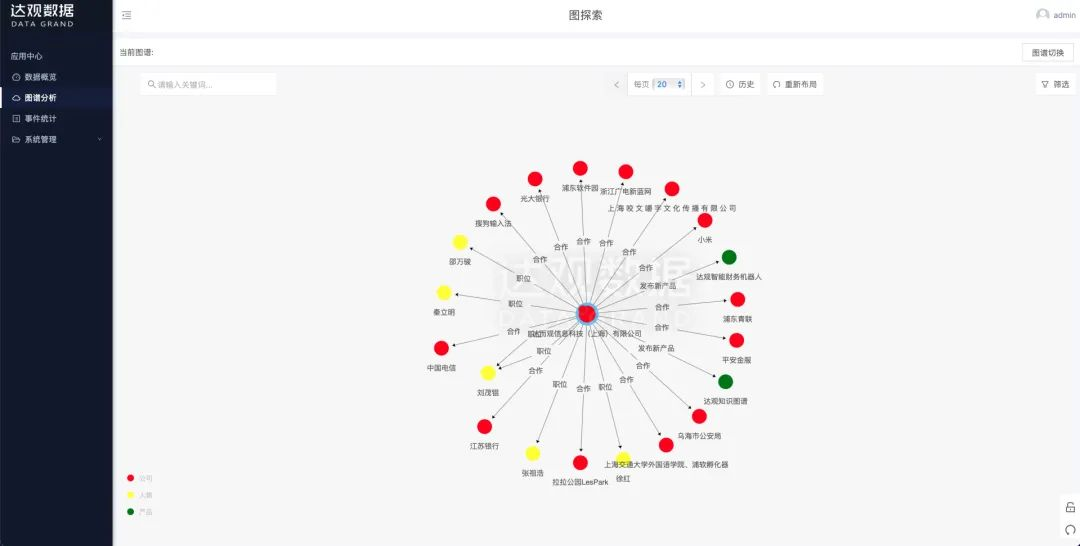Click the admin user avatar icon

click(x=1042, y=15)
